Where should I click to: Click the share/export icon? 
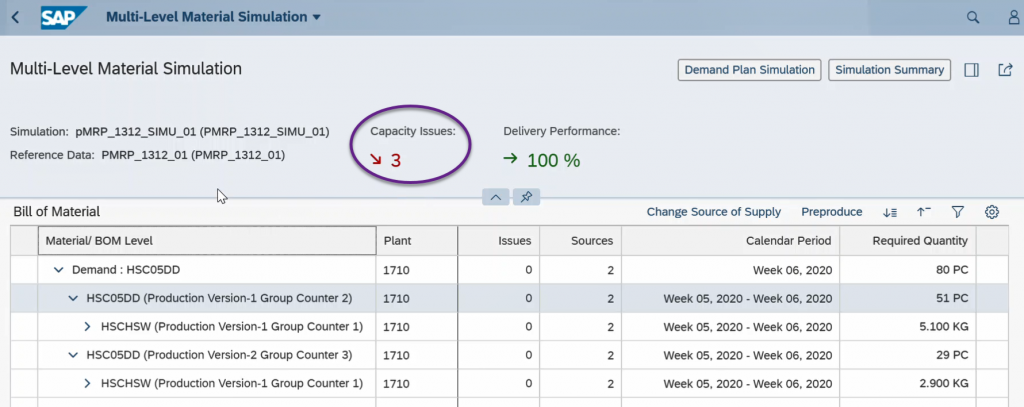click(x=1005, y=70)
